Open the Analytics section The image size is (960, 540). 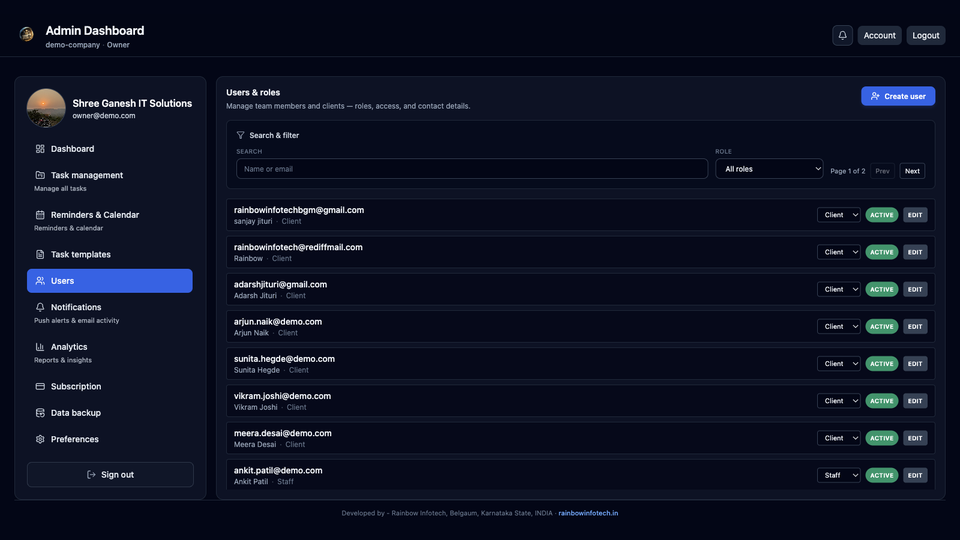pos(110,353)
